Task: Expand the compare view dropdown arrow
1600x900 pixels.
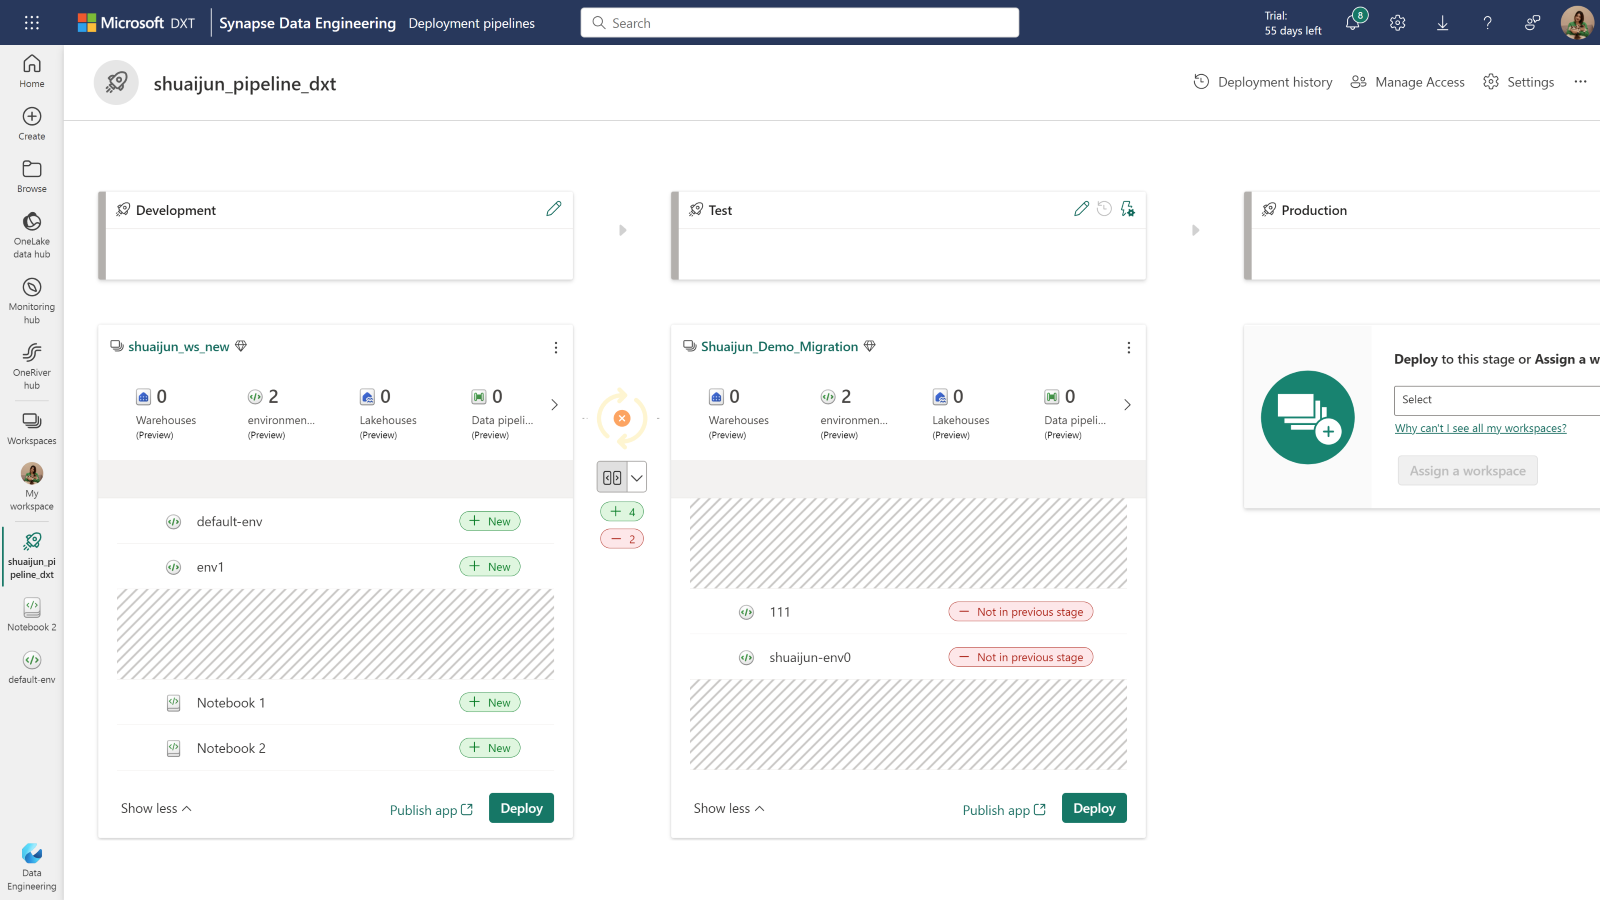Action: click(x=636, y=477)
